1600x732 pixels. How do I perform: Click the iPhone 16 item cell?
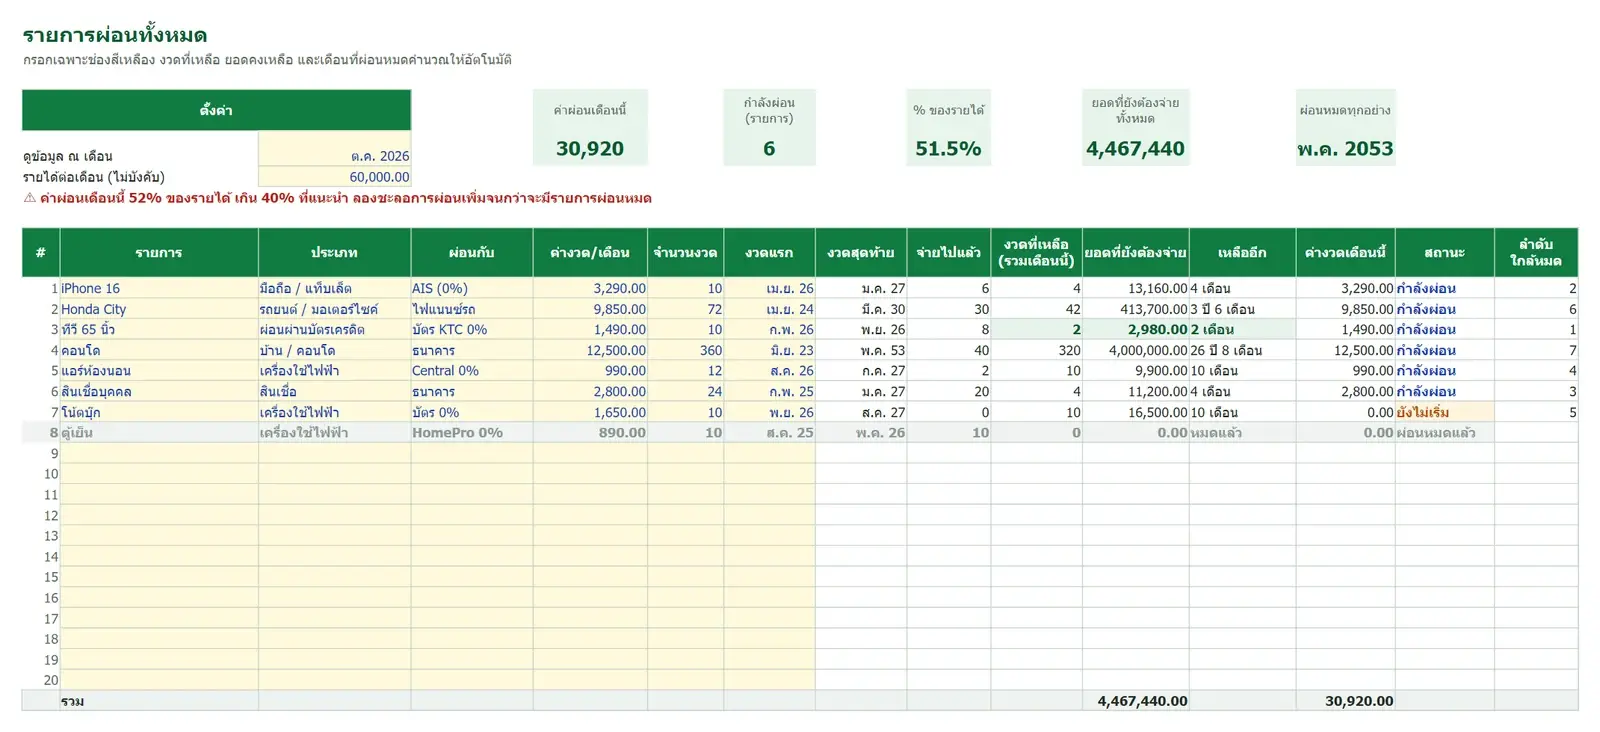pyautogui.click(x=159, y=288)
